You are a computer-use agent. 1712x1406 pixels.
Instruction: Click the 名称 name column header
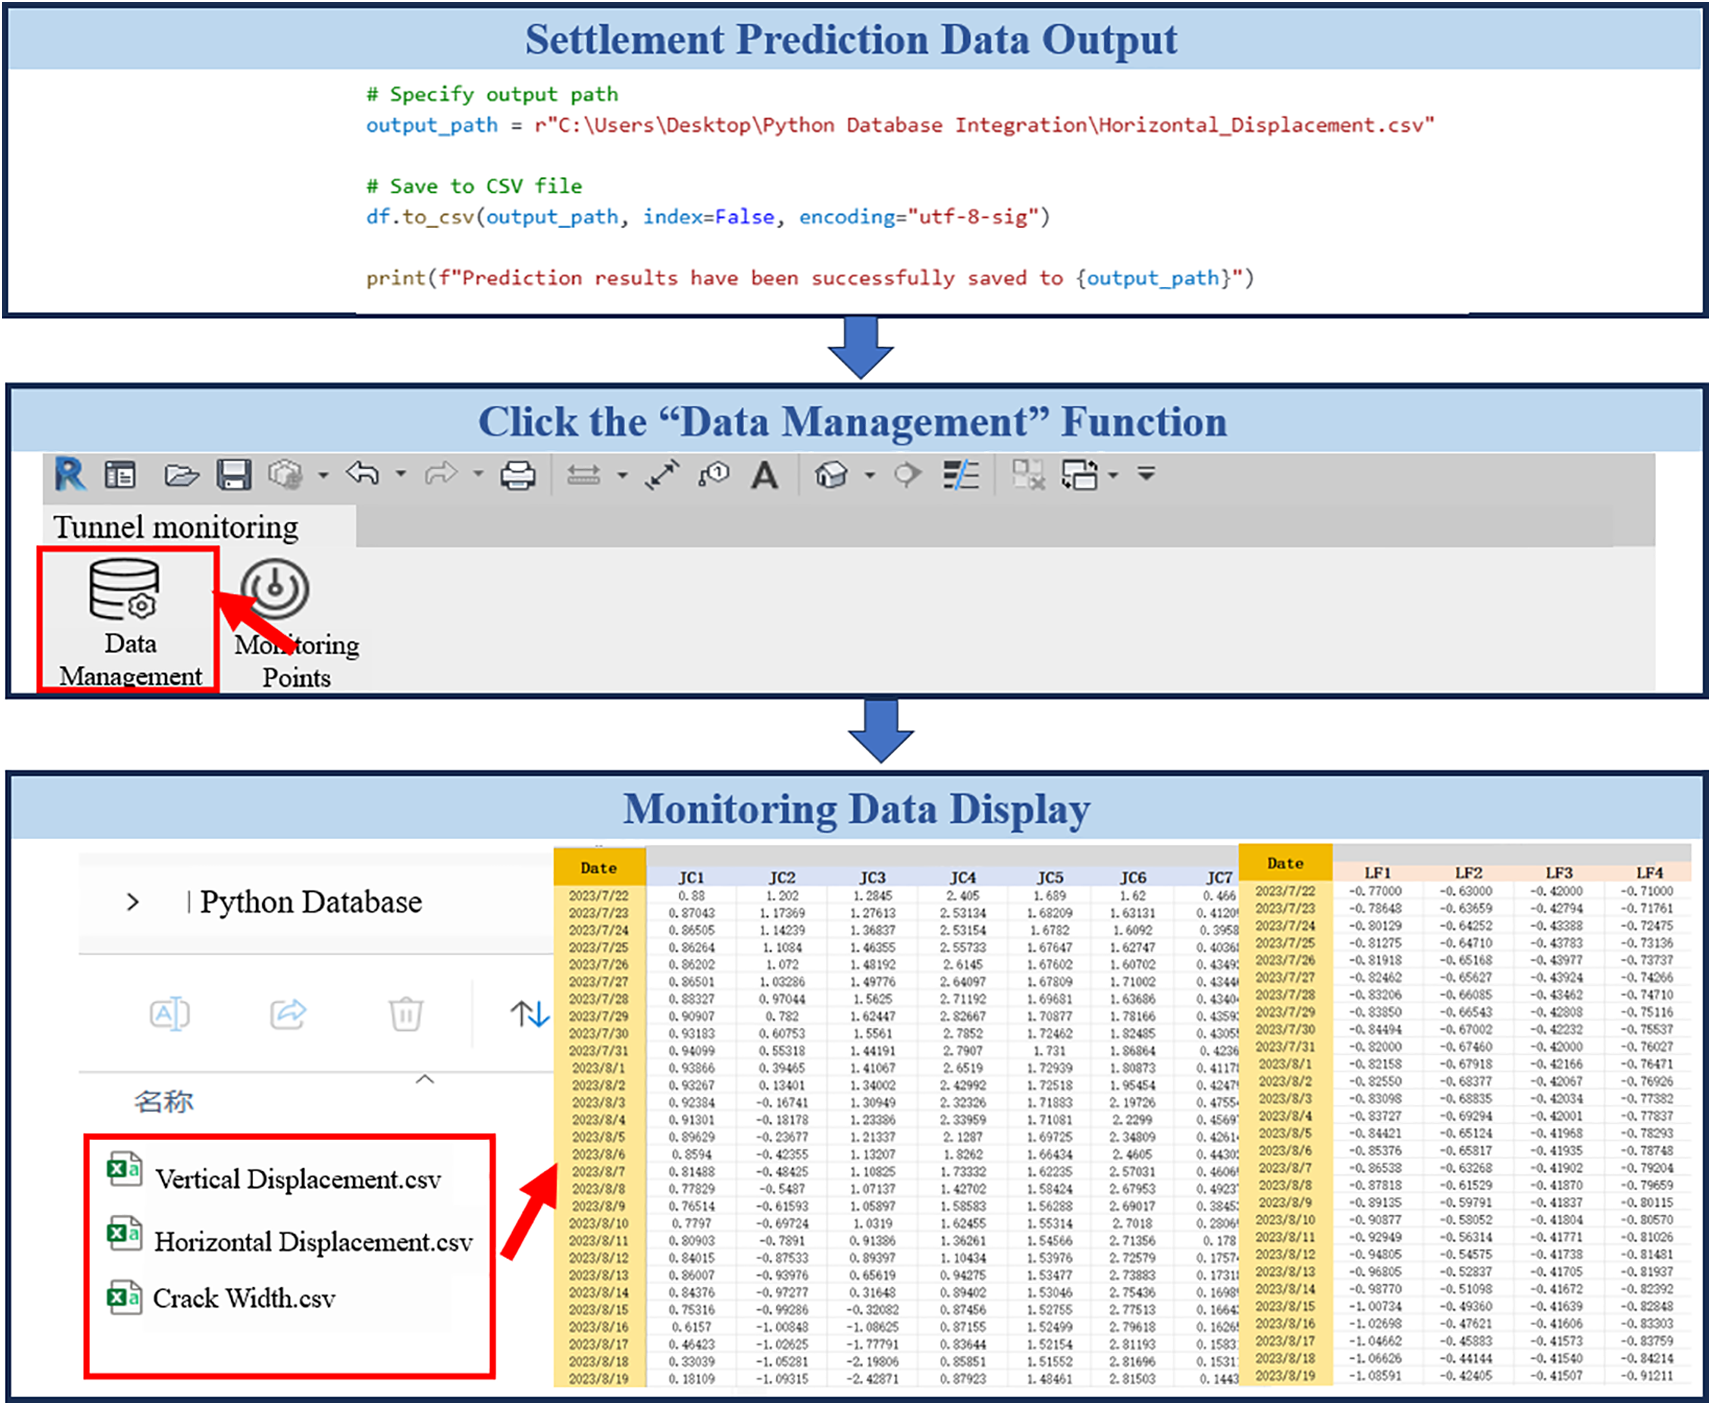tap(164, 1102)
